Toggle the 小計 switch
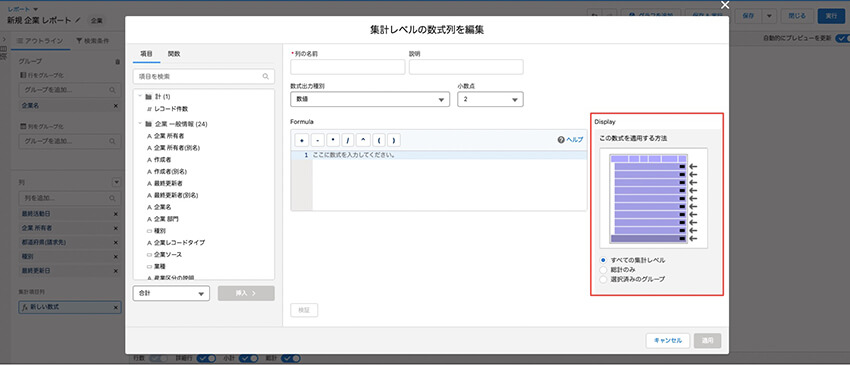850x365 pixels. 249,358
